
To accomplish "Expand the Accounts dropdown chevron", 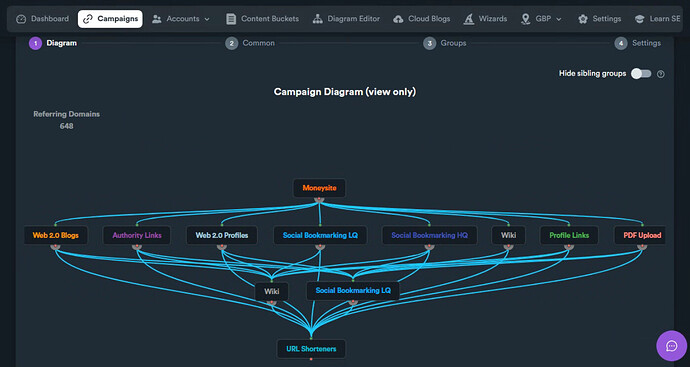I will click(x=207, y=19).
